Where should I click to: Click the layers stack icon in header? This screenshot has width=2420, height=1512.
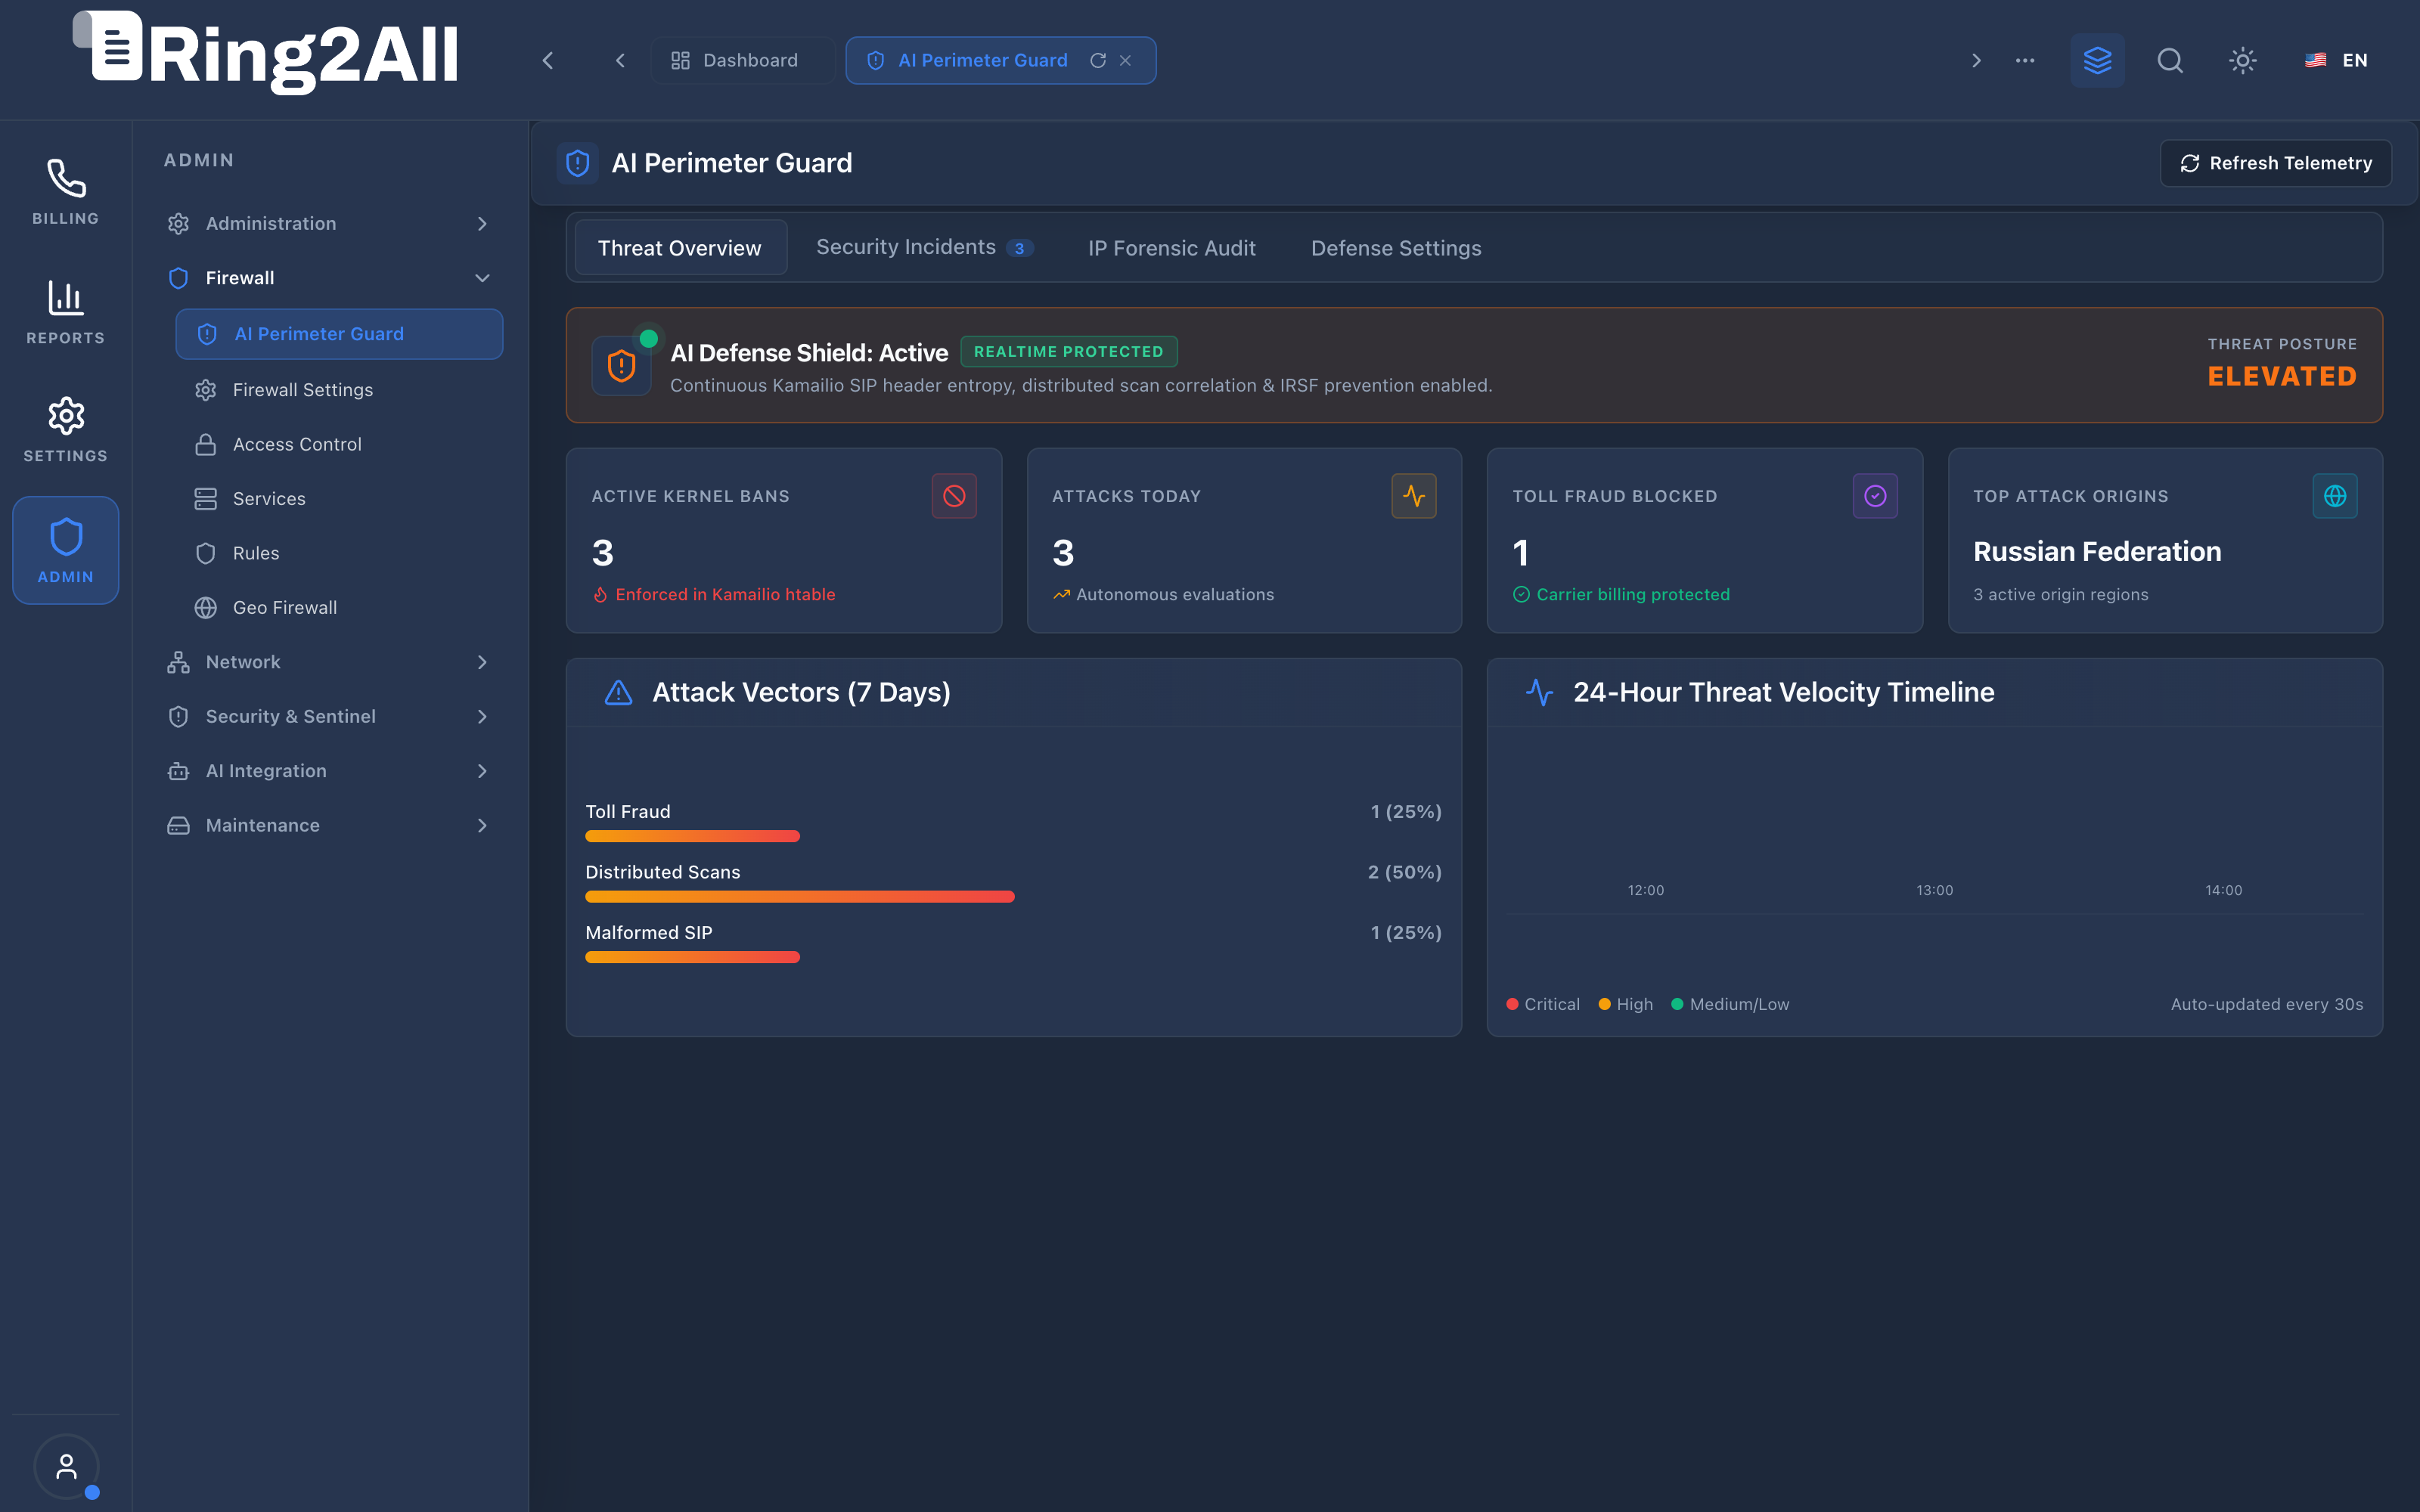click(x=2097, y=60)
